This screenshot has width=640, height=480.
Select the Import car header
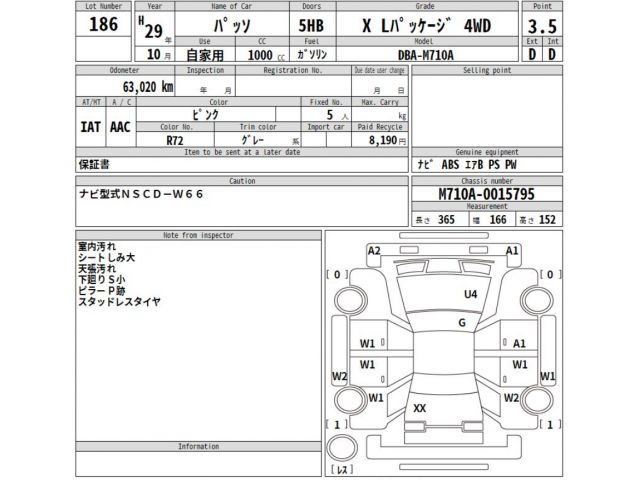pos(326,127)
